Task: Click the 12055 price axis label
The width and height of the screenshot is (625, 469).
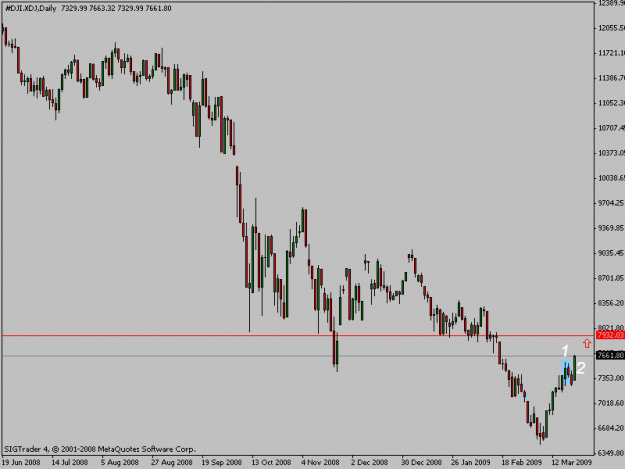Action: pyautogui.click(x=611, y=28)
